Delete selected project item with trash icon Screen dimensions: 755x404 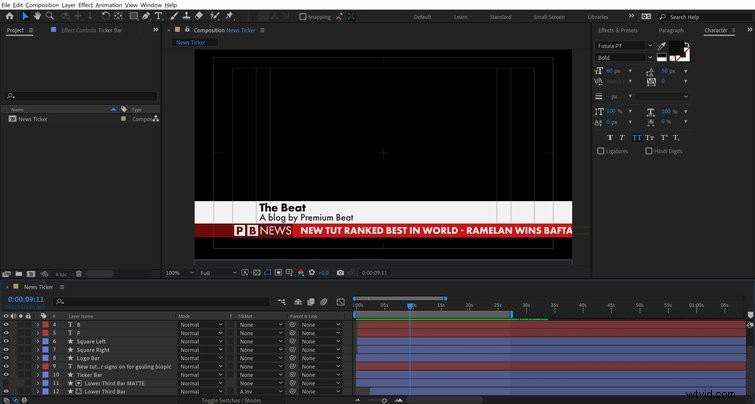78,274
